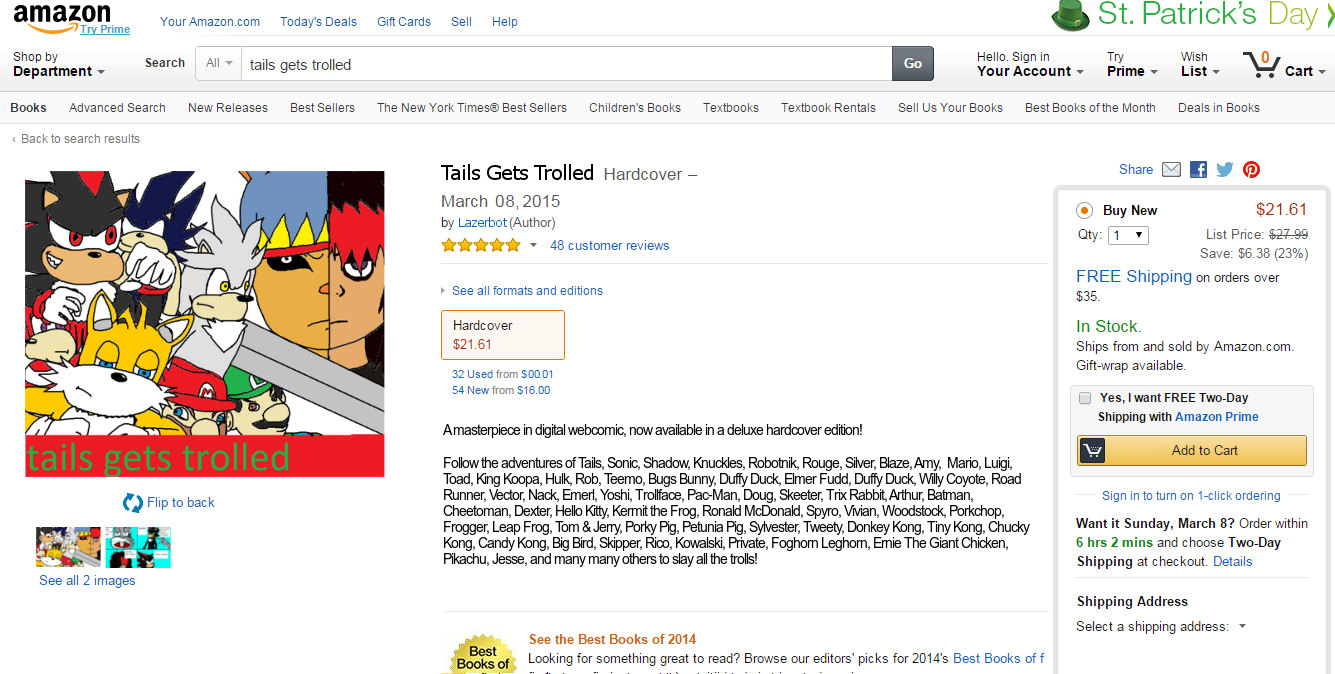Click the second cover thumbnail image
1335x674 pixels.
point(138,548)
